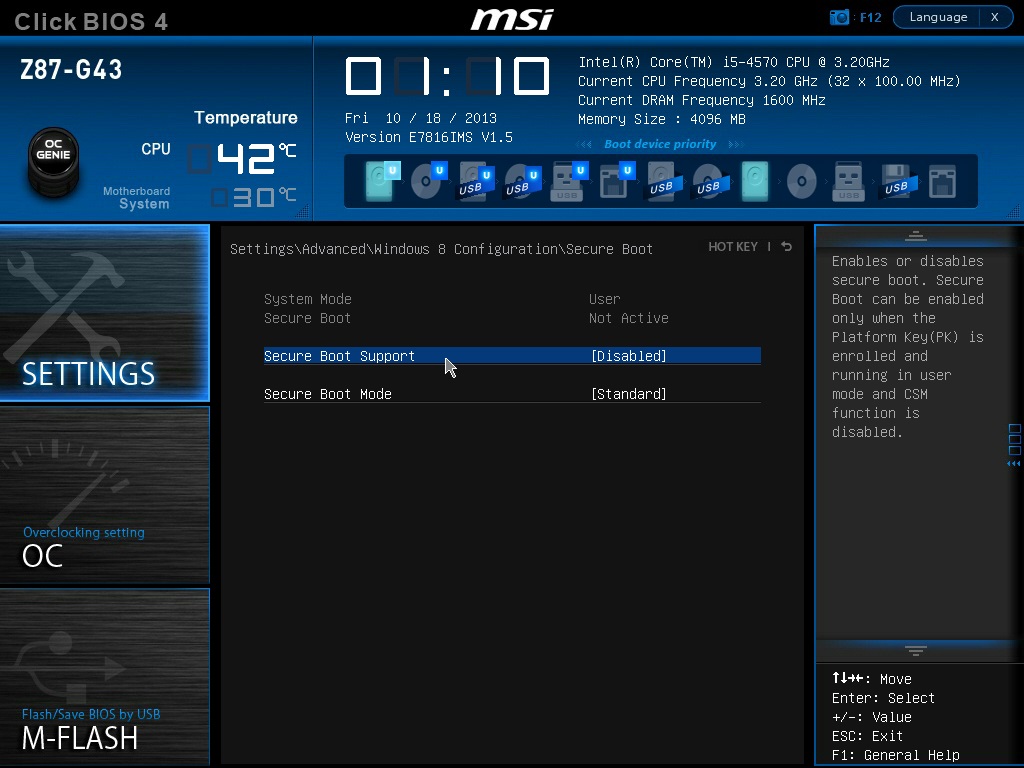Viewport: 1024px width, 768px height.
Task: Select the UEFI network boot device icon
Action: [614, 182]
